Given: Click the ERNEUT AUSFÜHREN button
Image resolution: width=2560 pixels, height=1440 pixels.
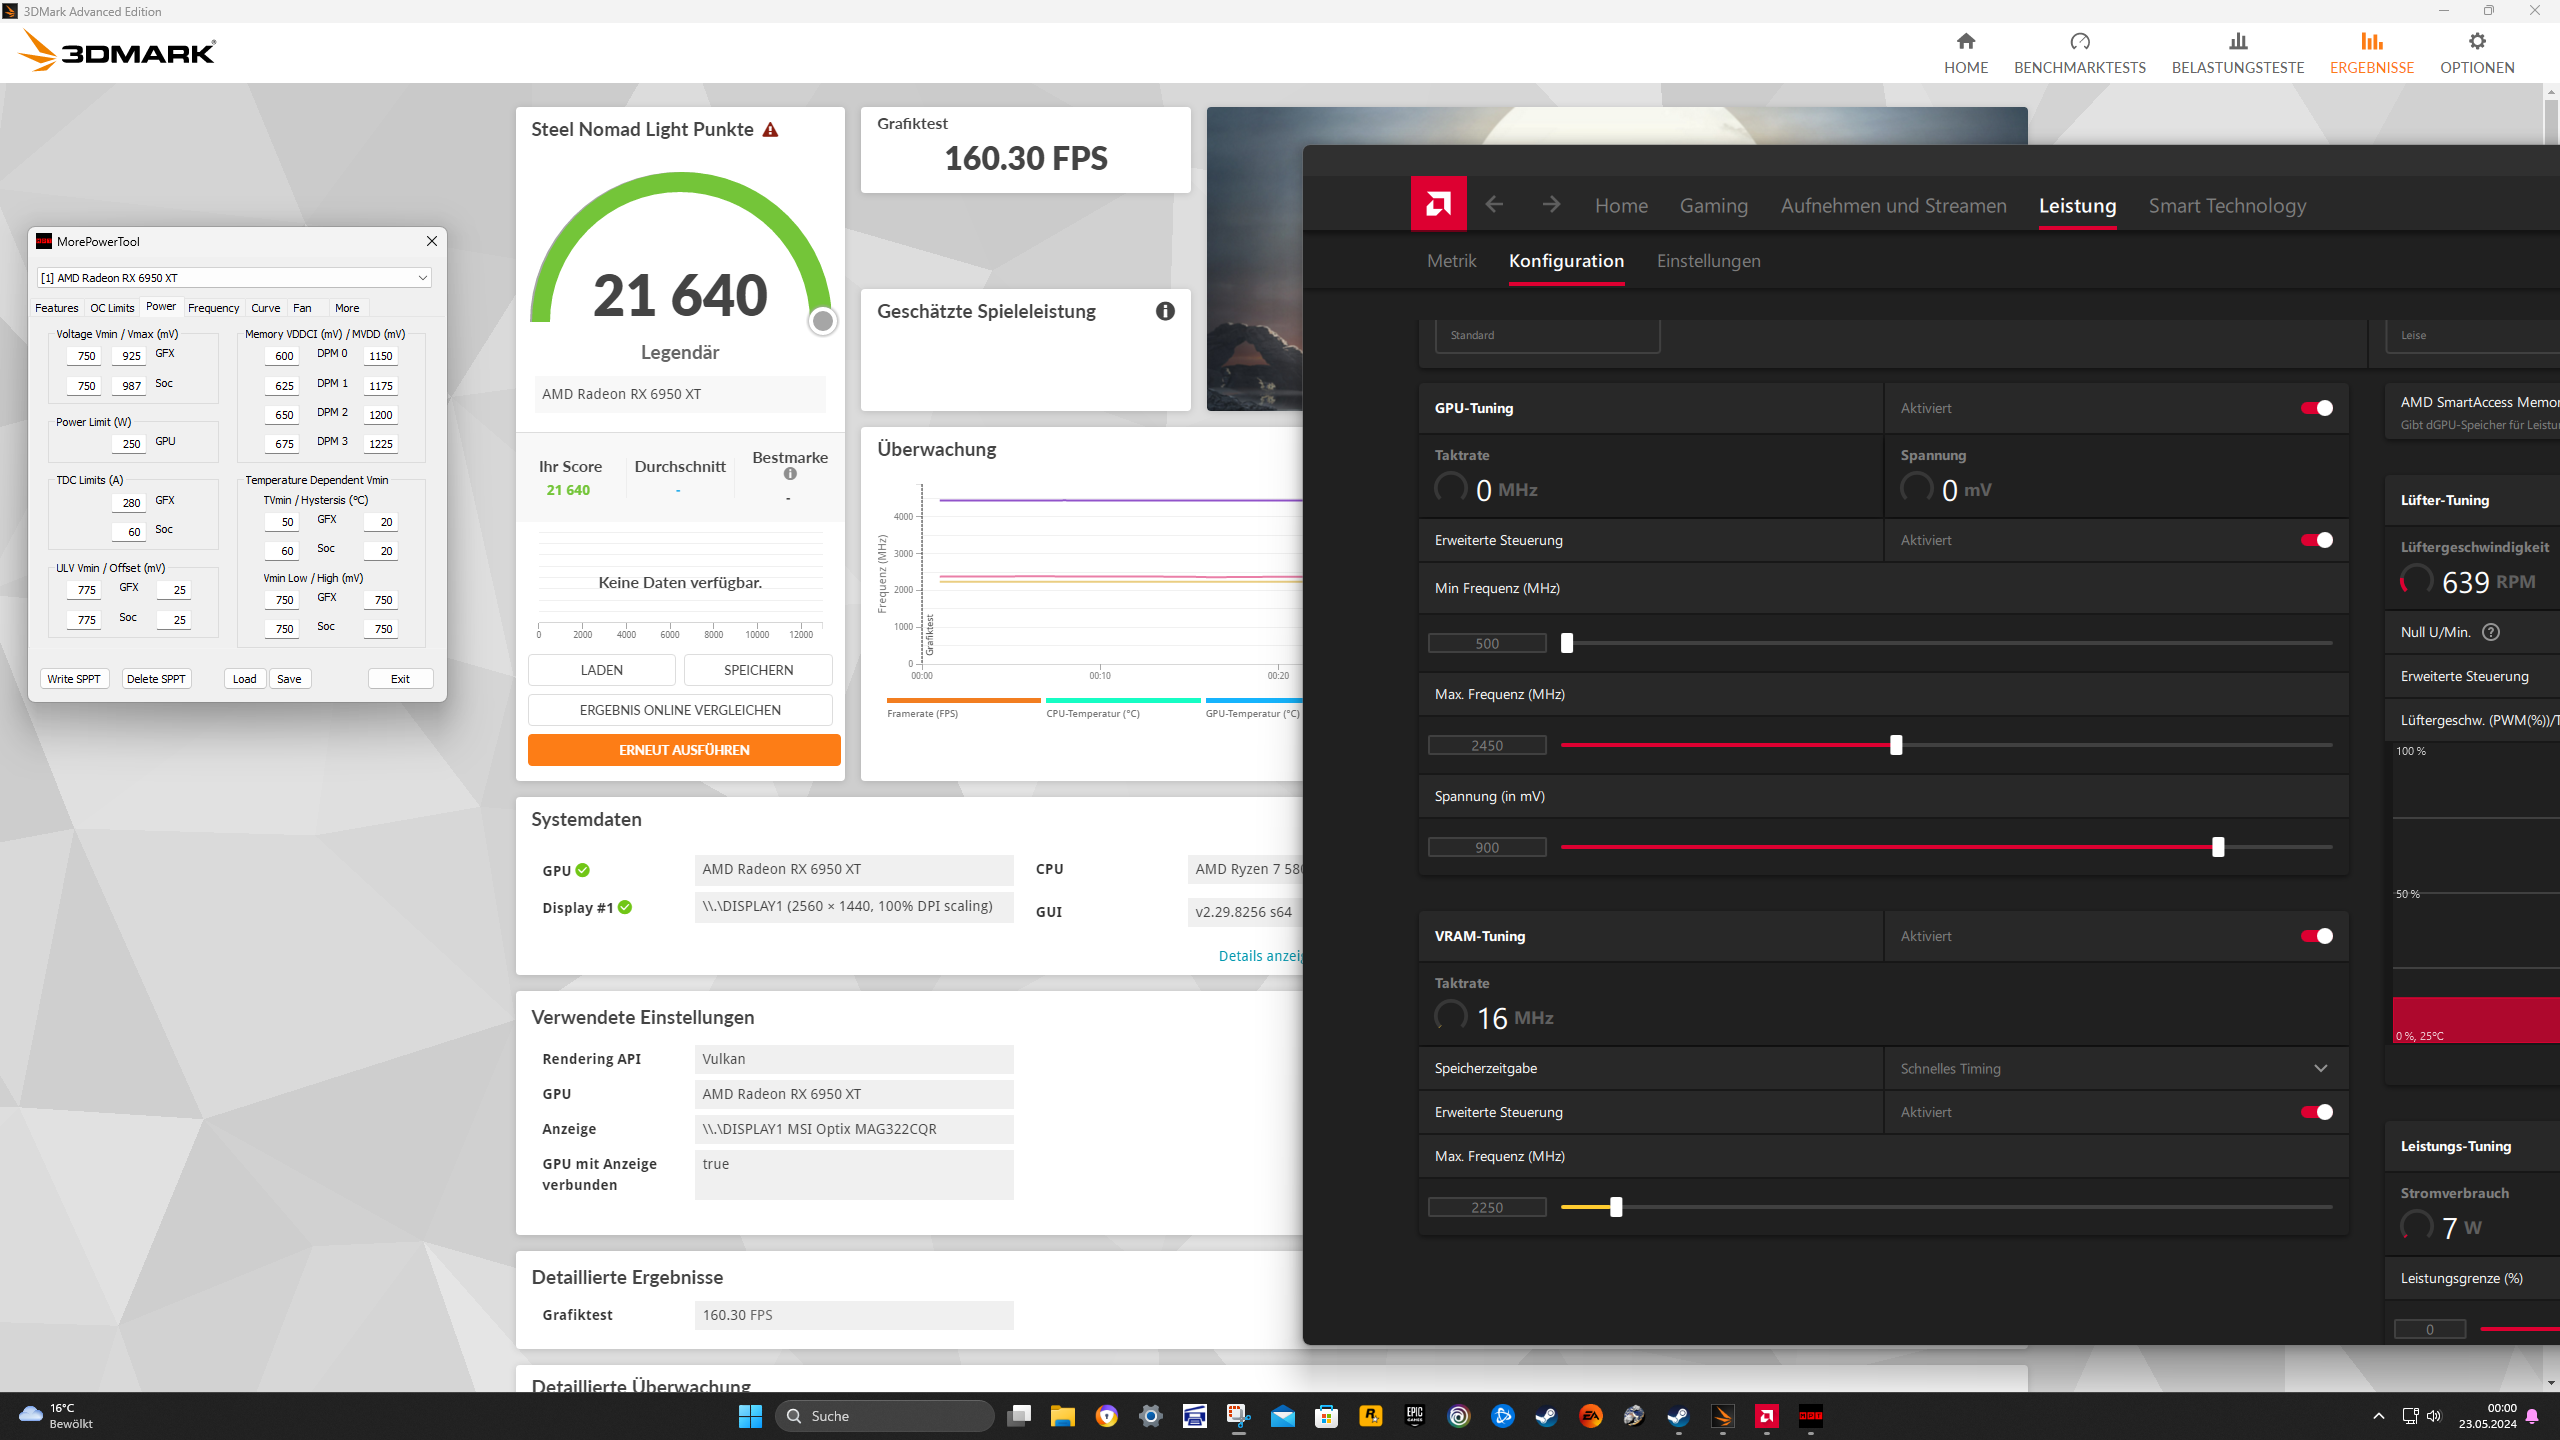Looking at the screenshot, I should click(x=684, y=750).
